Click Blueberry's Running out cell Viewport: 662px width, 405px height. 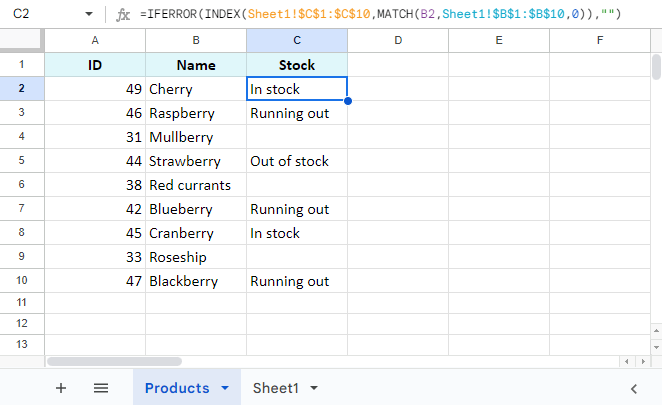click(297, 209)
